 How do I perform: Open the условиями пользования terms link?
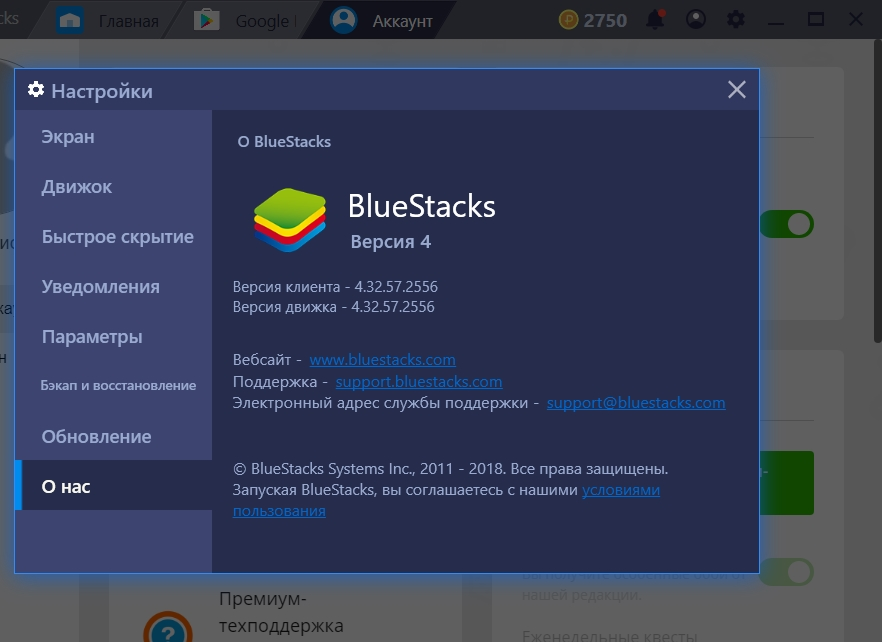tap(620, 490)
